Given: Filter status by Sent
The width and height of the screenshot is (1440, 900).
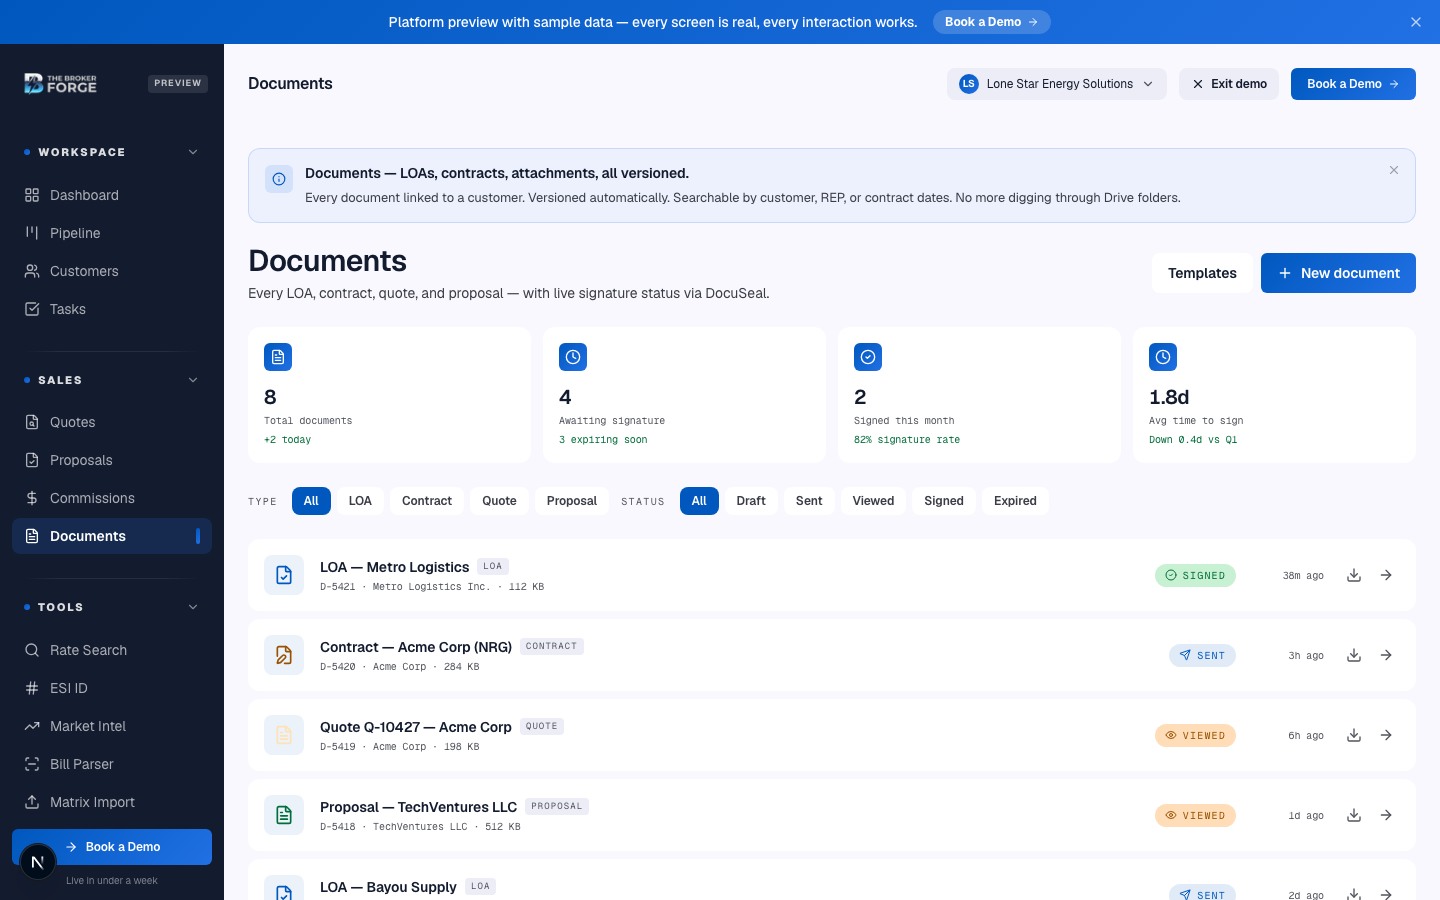Looking at the screenshot, I should click(809, 501).
